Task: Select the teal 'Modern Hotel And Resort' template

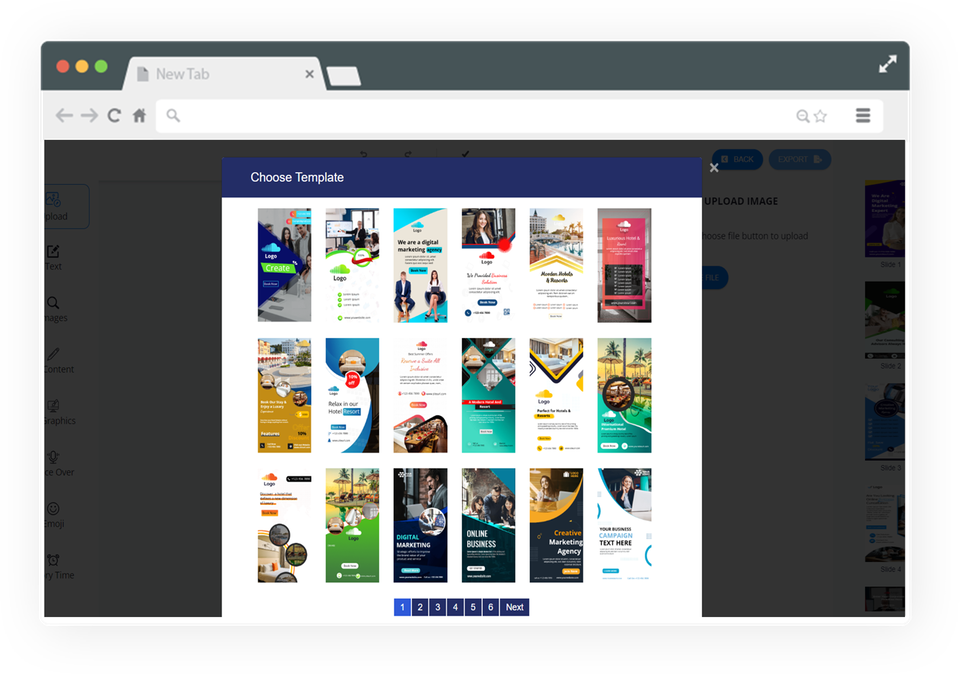Action: (x=488, y=395)
